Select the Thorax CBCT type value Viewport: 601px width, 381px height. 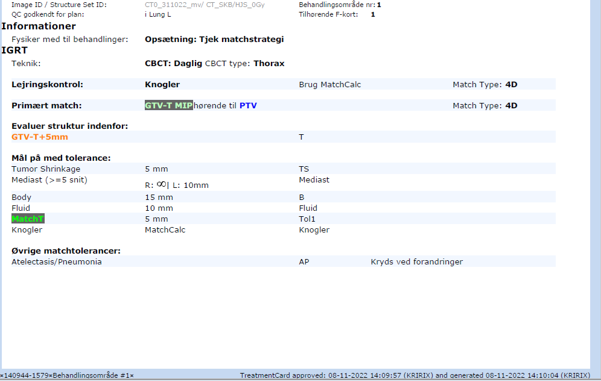click(x=269, y=63)
